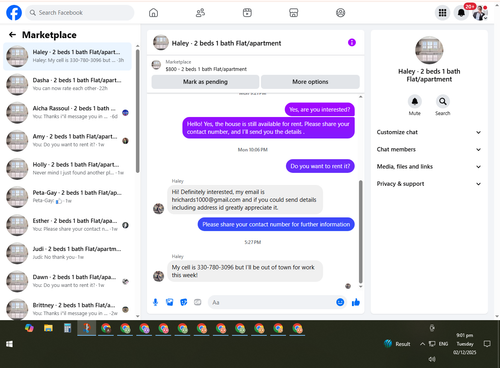Mark the listing as pending
This screenshot has height=368, width=500.
(205, 82)
